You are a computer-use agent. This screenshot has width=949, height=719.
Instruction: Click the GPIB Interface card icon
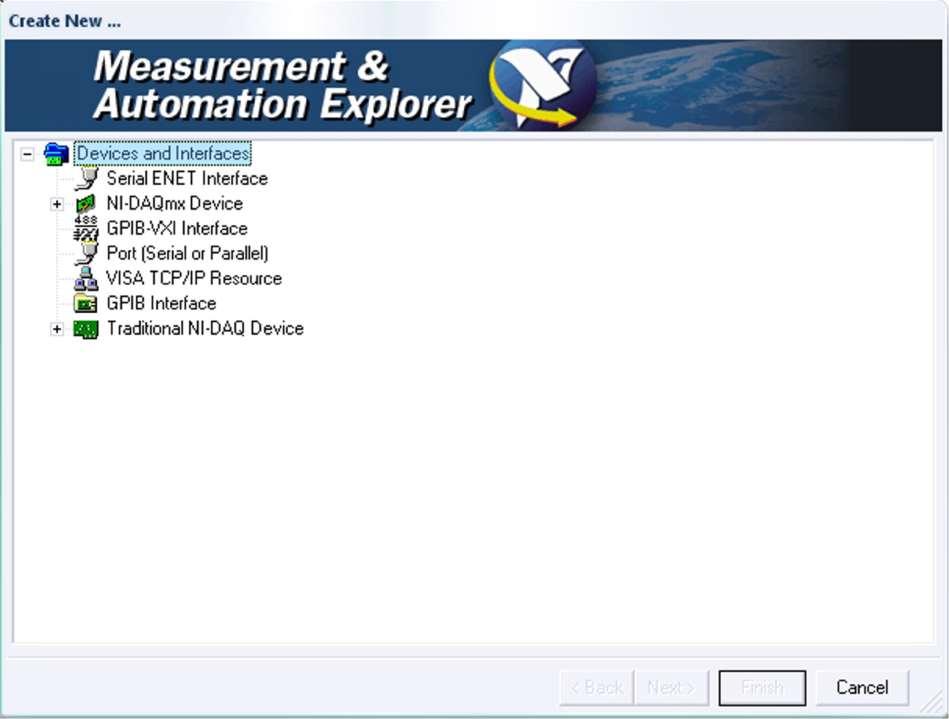pos(85,303)
